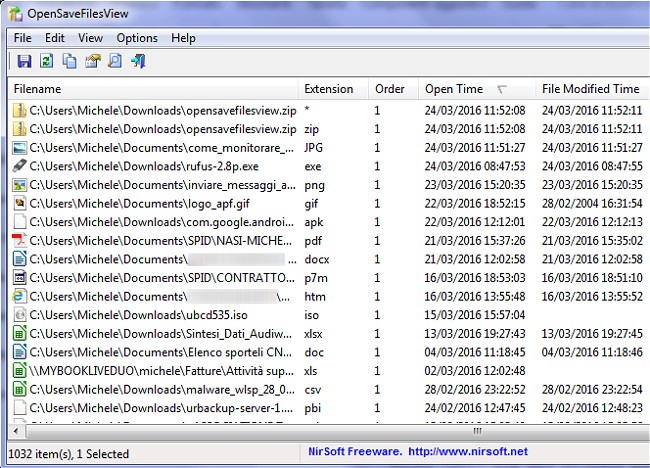Click the '1032 item(s), 1 Selected' status text

click(x=69, y=454)
